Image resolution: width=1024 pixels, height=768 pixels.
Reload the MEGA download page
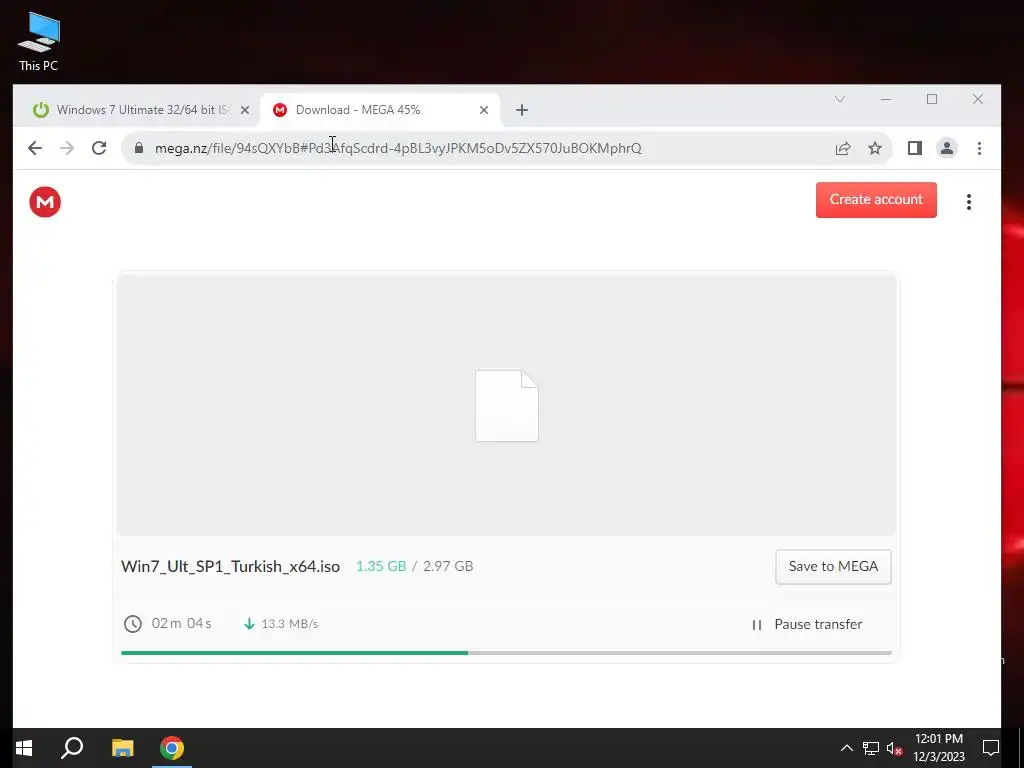pos(99,148)
